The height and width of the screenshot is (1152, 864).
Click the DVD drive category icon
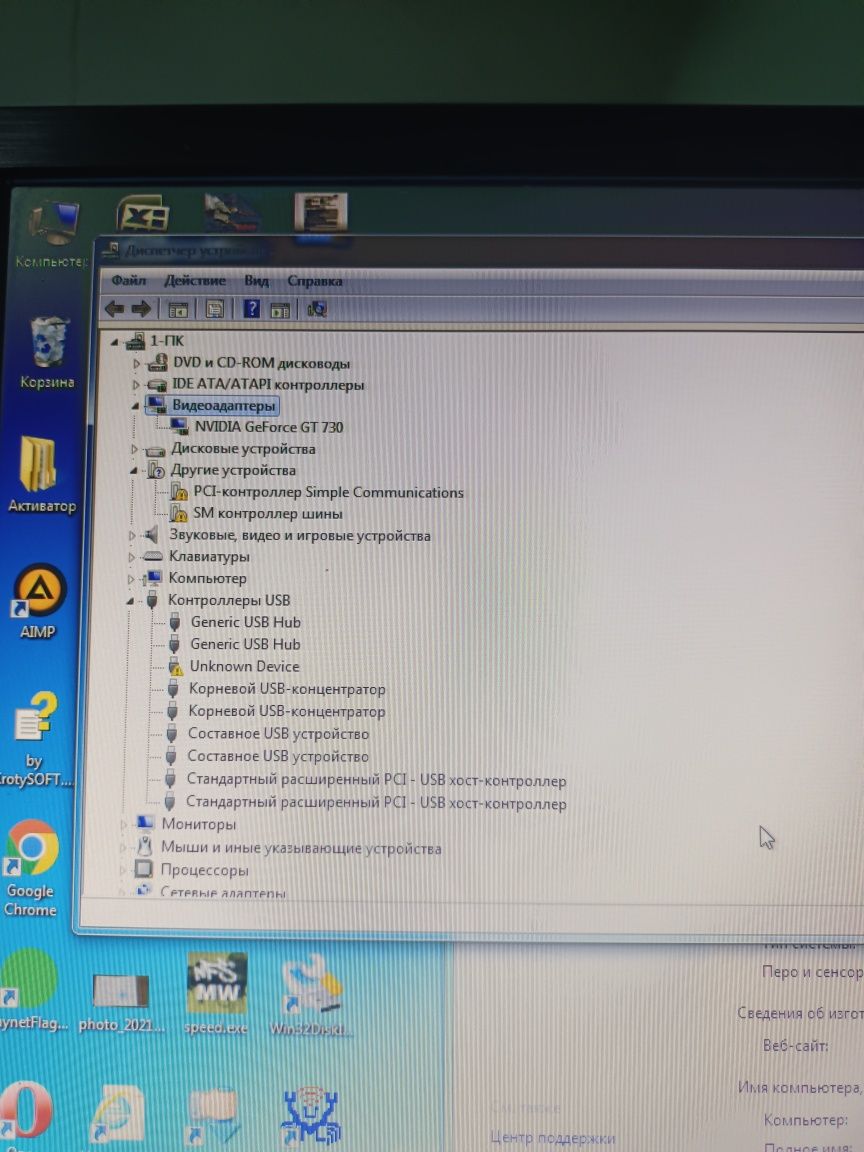pyautogui.click(x=157, y=363)
